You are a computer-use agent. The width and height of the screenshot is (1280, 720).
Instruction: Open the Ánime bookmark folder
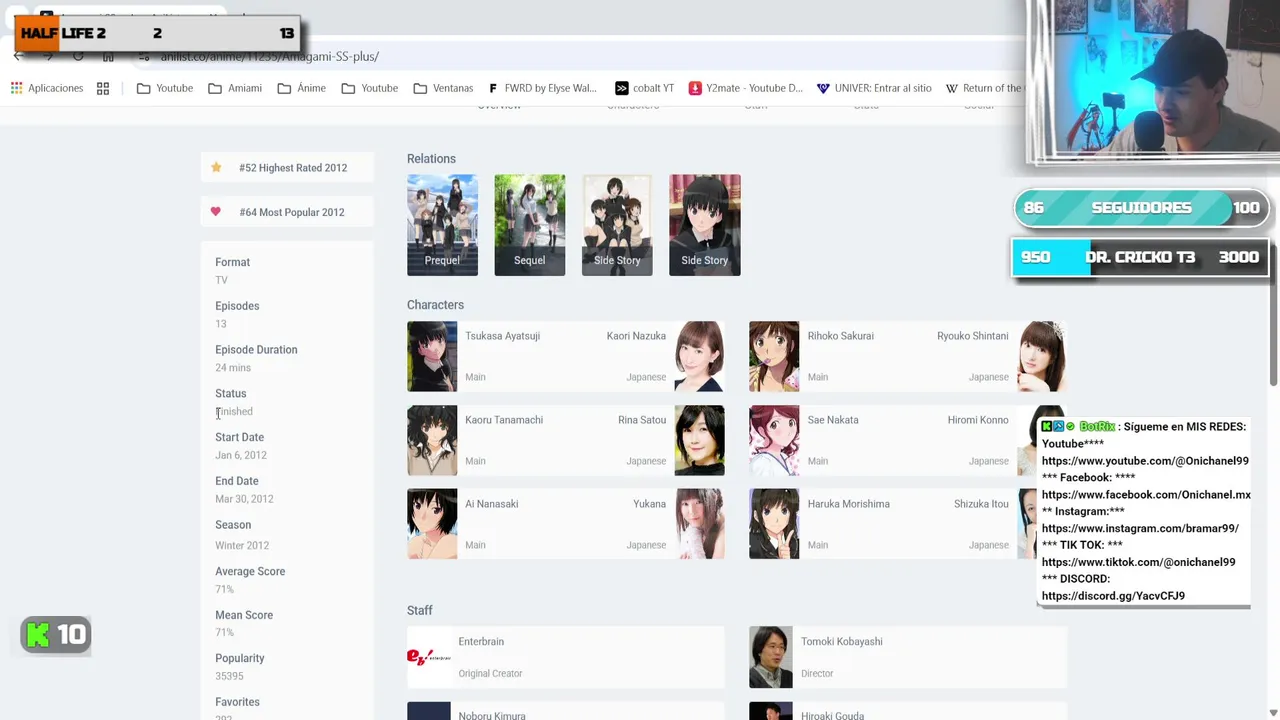click(302, 88)
